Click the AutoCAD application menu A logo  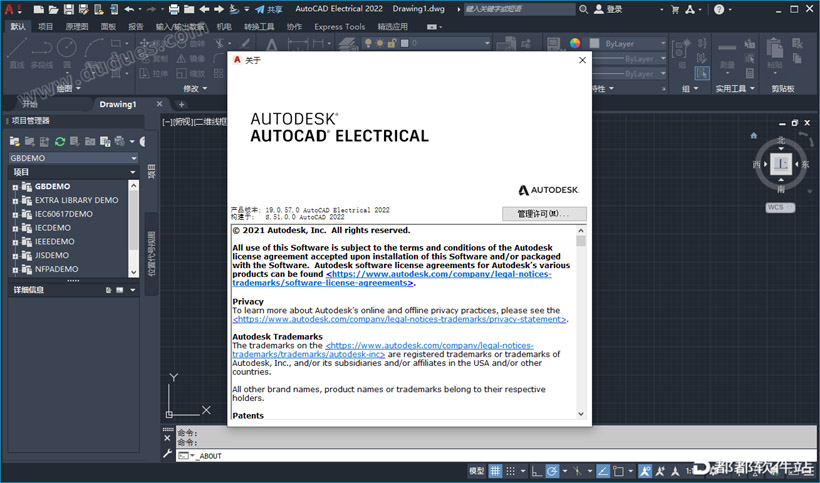click(x=9, y=9)
